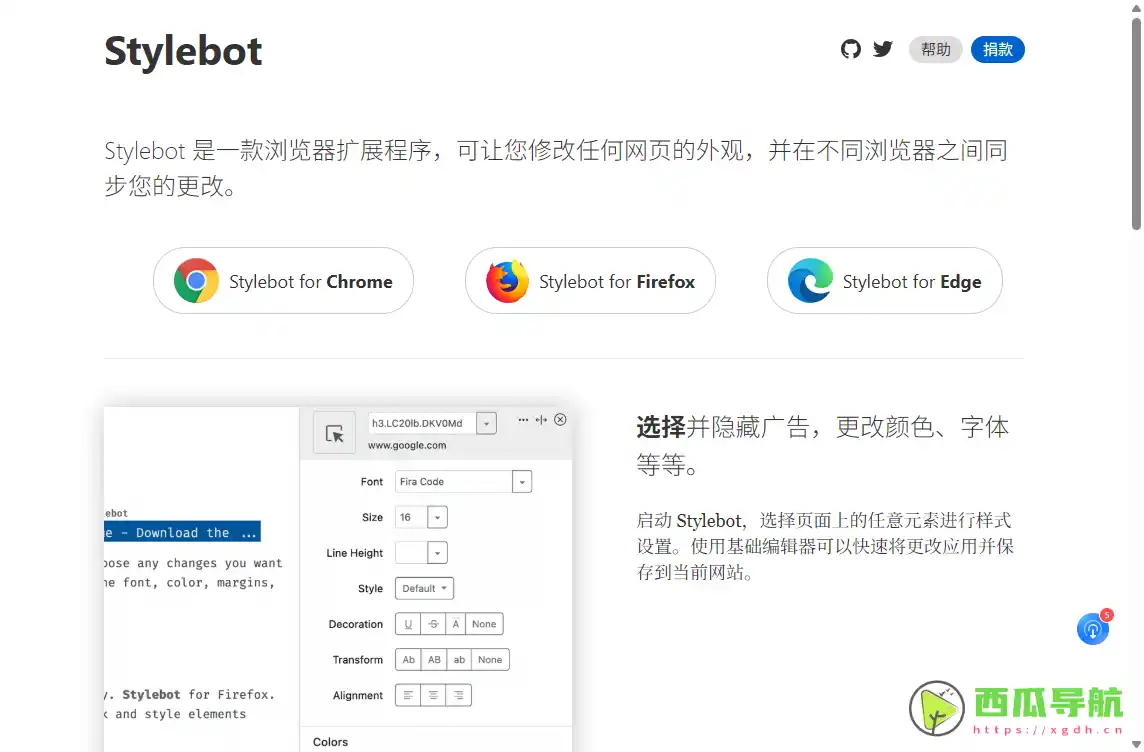The height and width of the screenshot is (752, 1144).
Task: Open the GitHub icon link
Action: (x=851, y=49)
